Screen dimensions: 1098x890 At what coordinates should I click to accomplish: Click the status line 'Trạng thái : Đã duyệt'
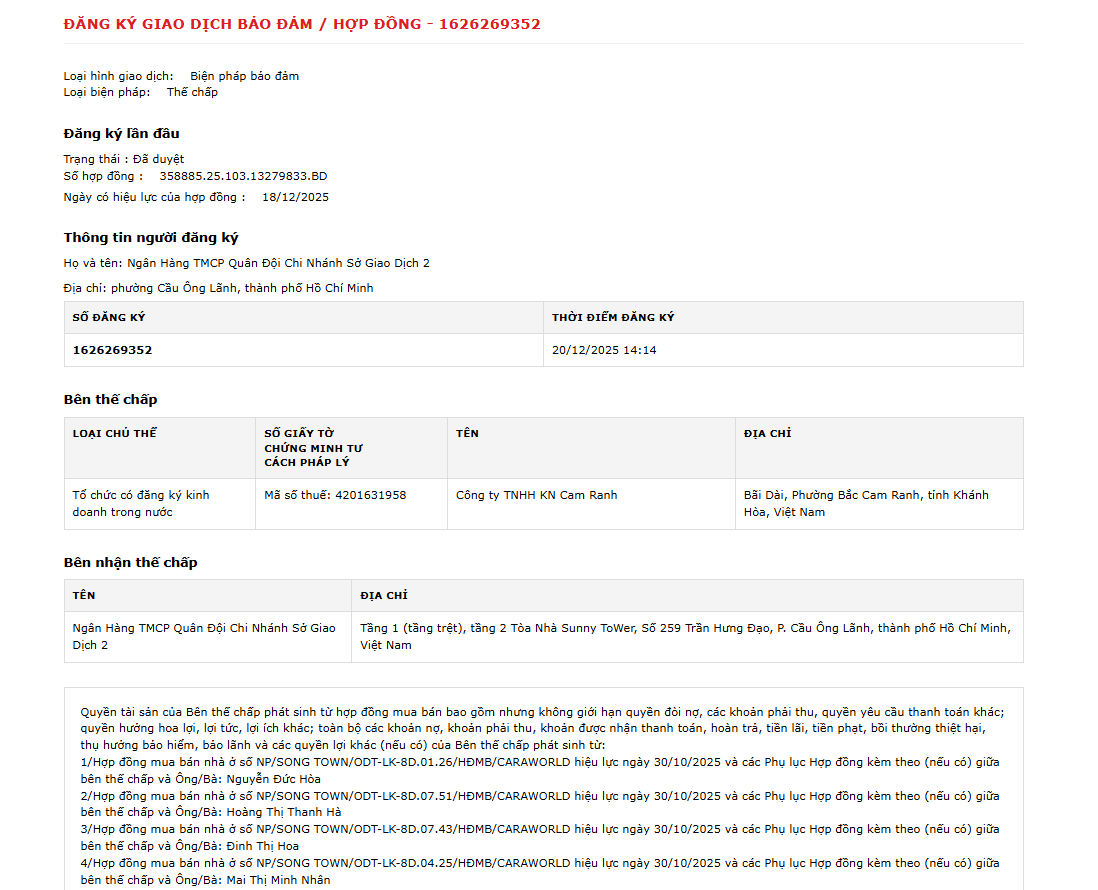124,159
